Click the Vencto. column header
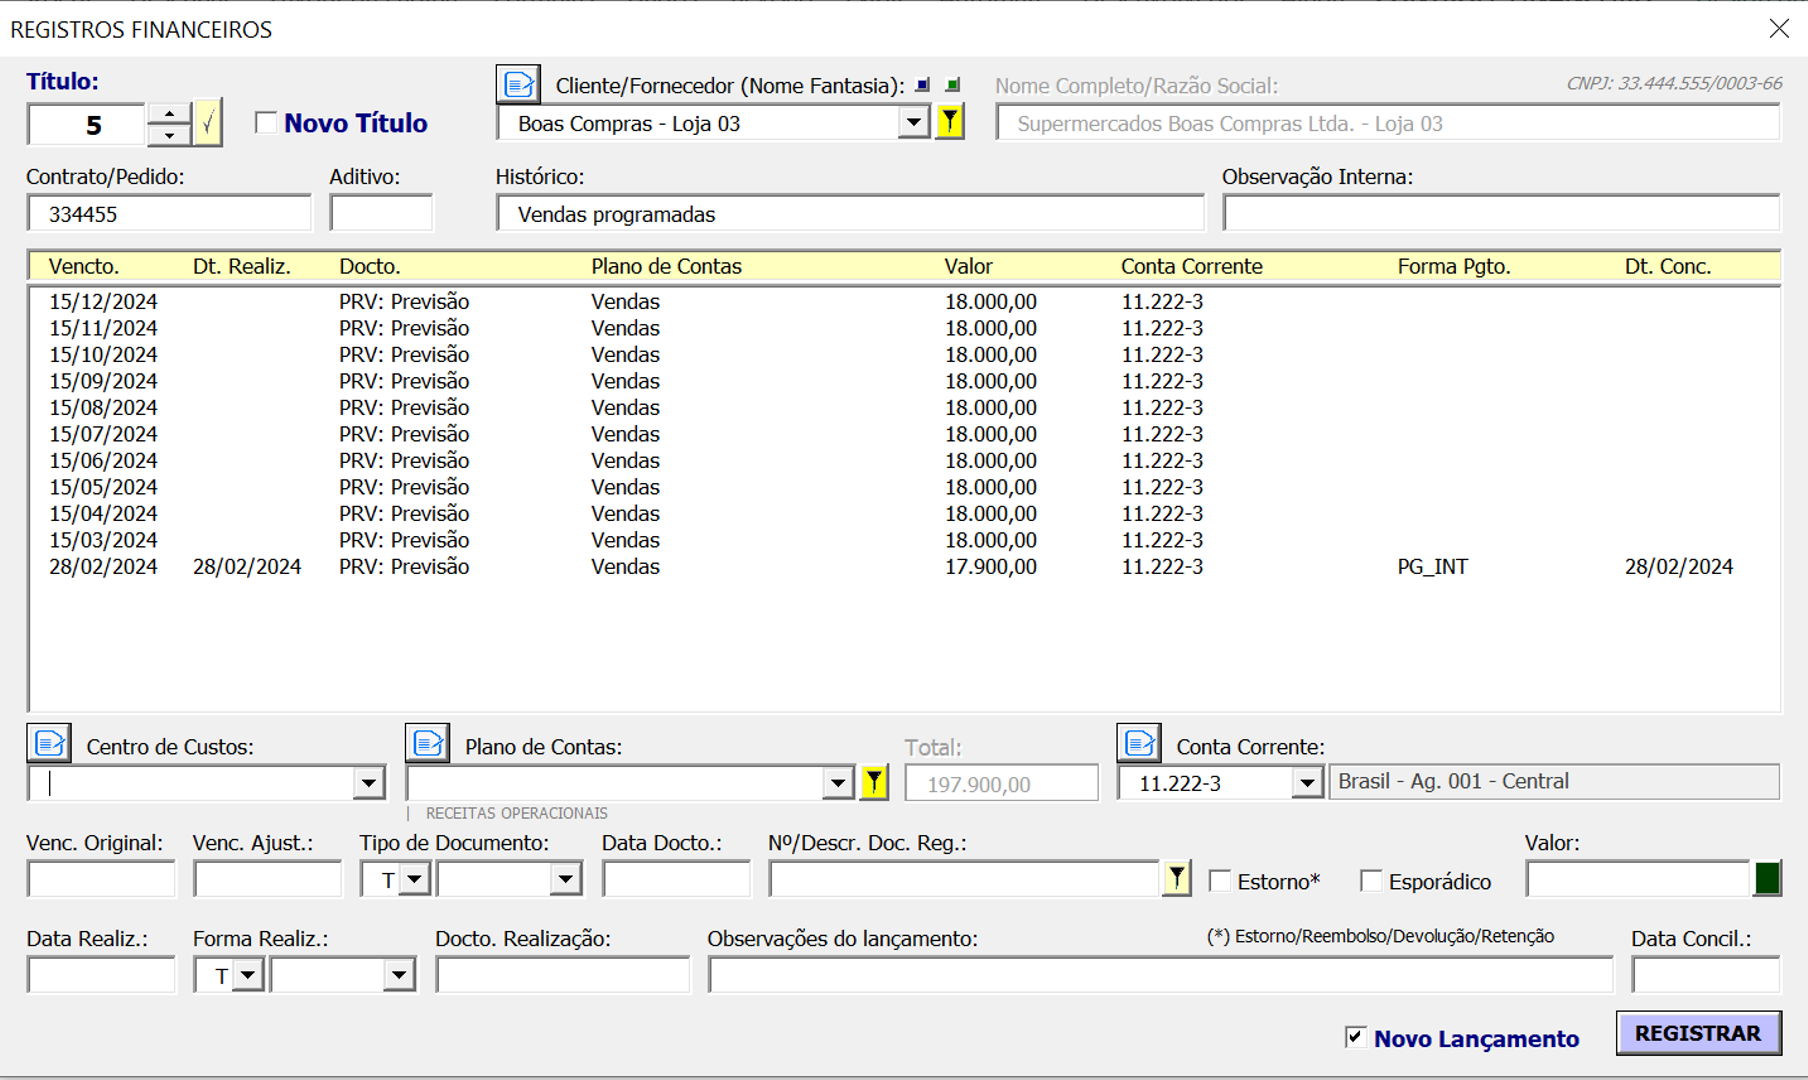Viewport: 1808px width, 1080px height. pos(84,266)
